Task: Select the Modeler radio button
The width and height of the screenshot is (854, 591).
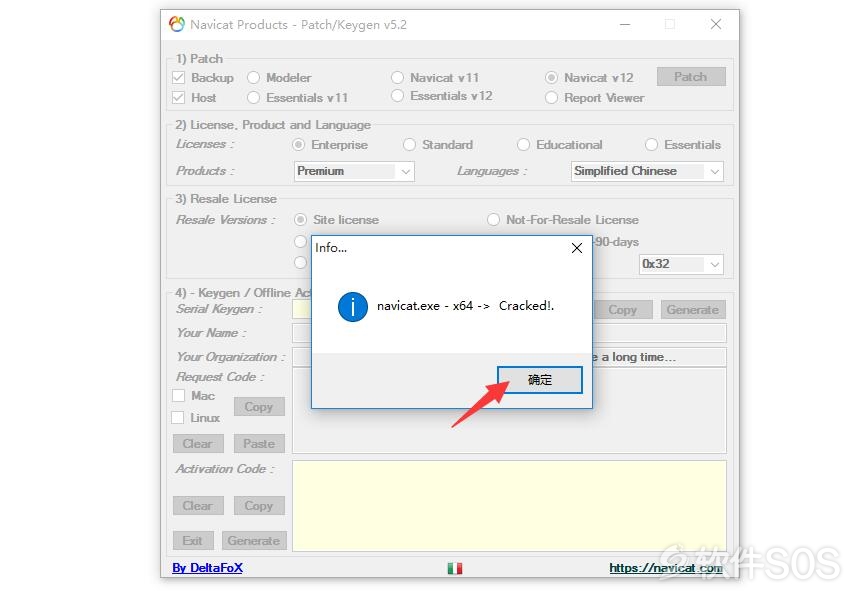Action: point(253,78)
